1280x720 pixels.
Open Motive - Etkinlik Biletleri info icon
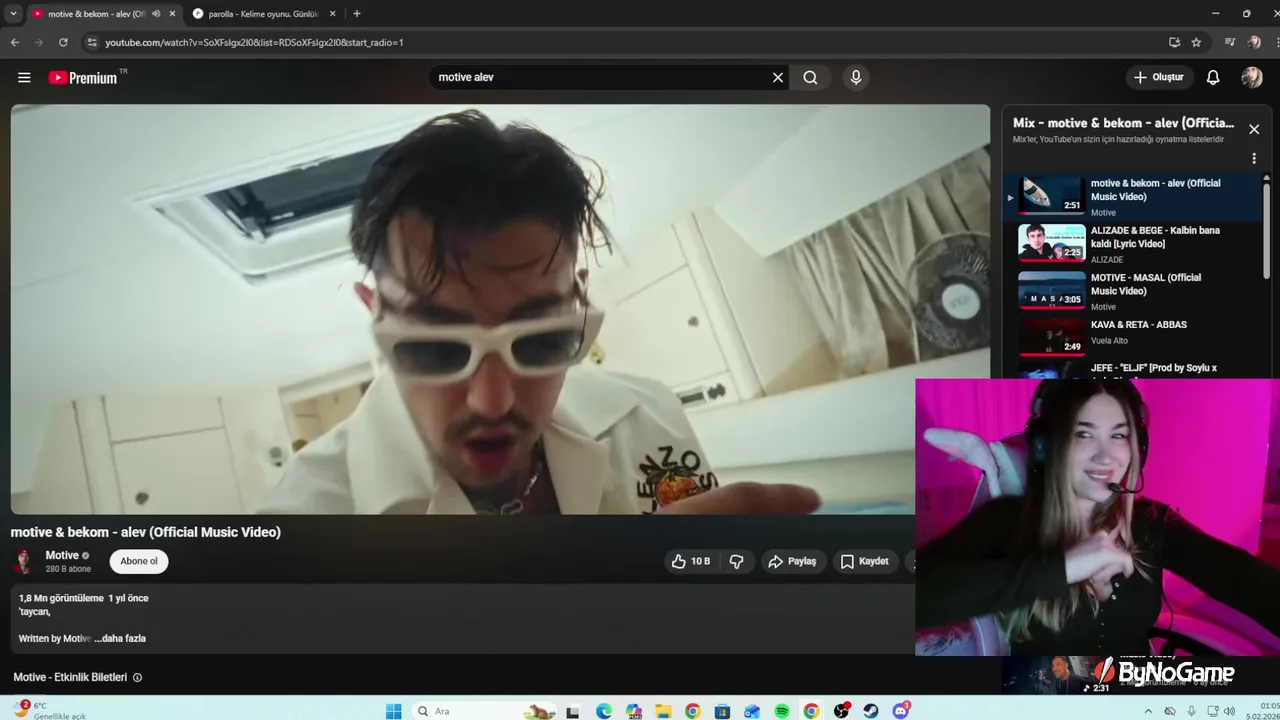coord(138,677)
